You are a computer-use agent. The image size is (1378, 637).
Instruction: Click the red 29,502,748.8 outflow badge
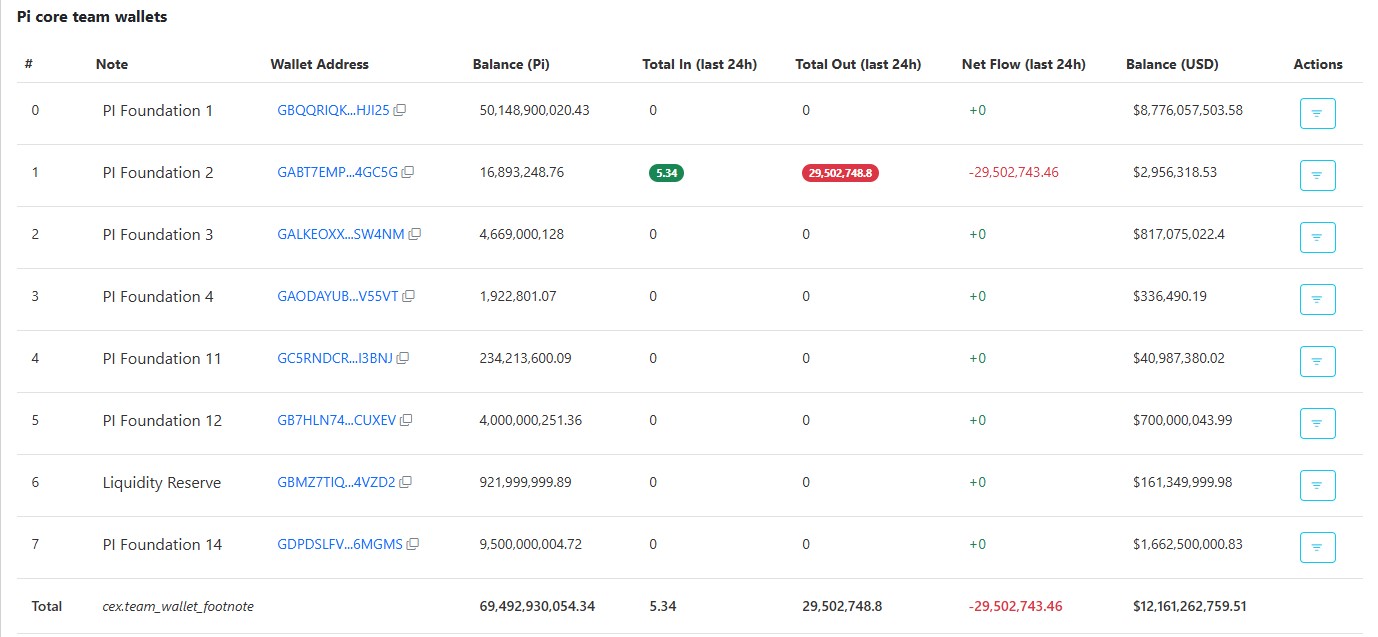840,172
